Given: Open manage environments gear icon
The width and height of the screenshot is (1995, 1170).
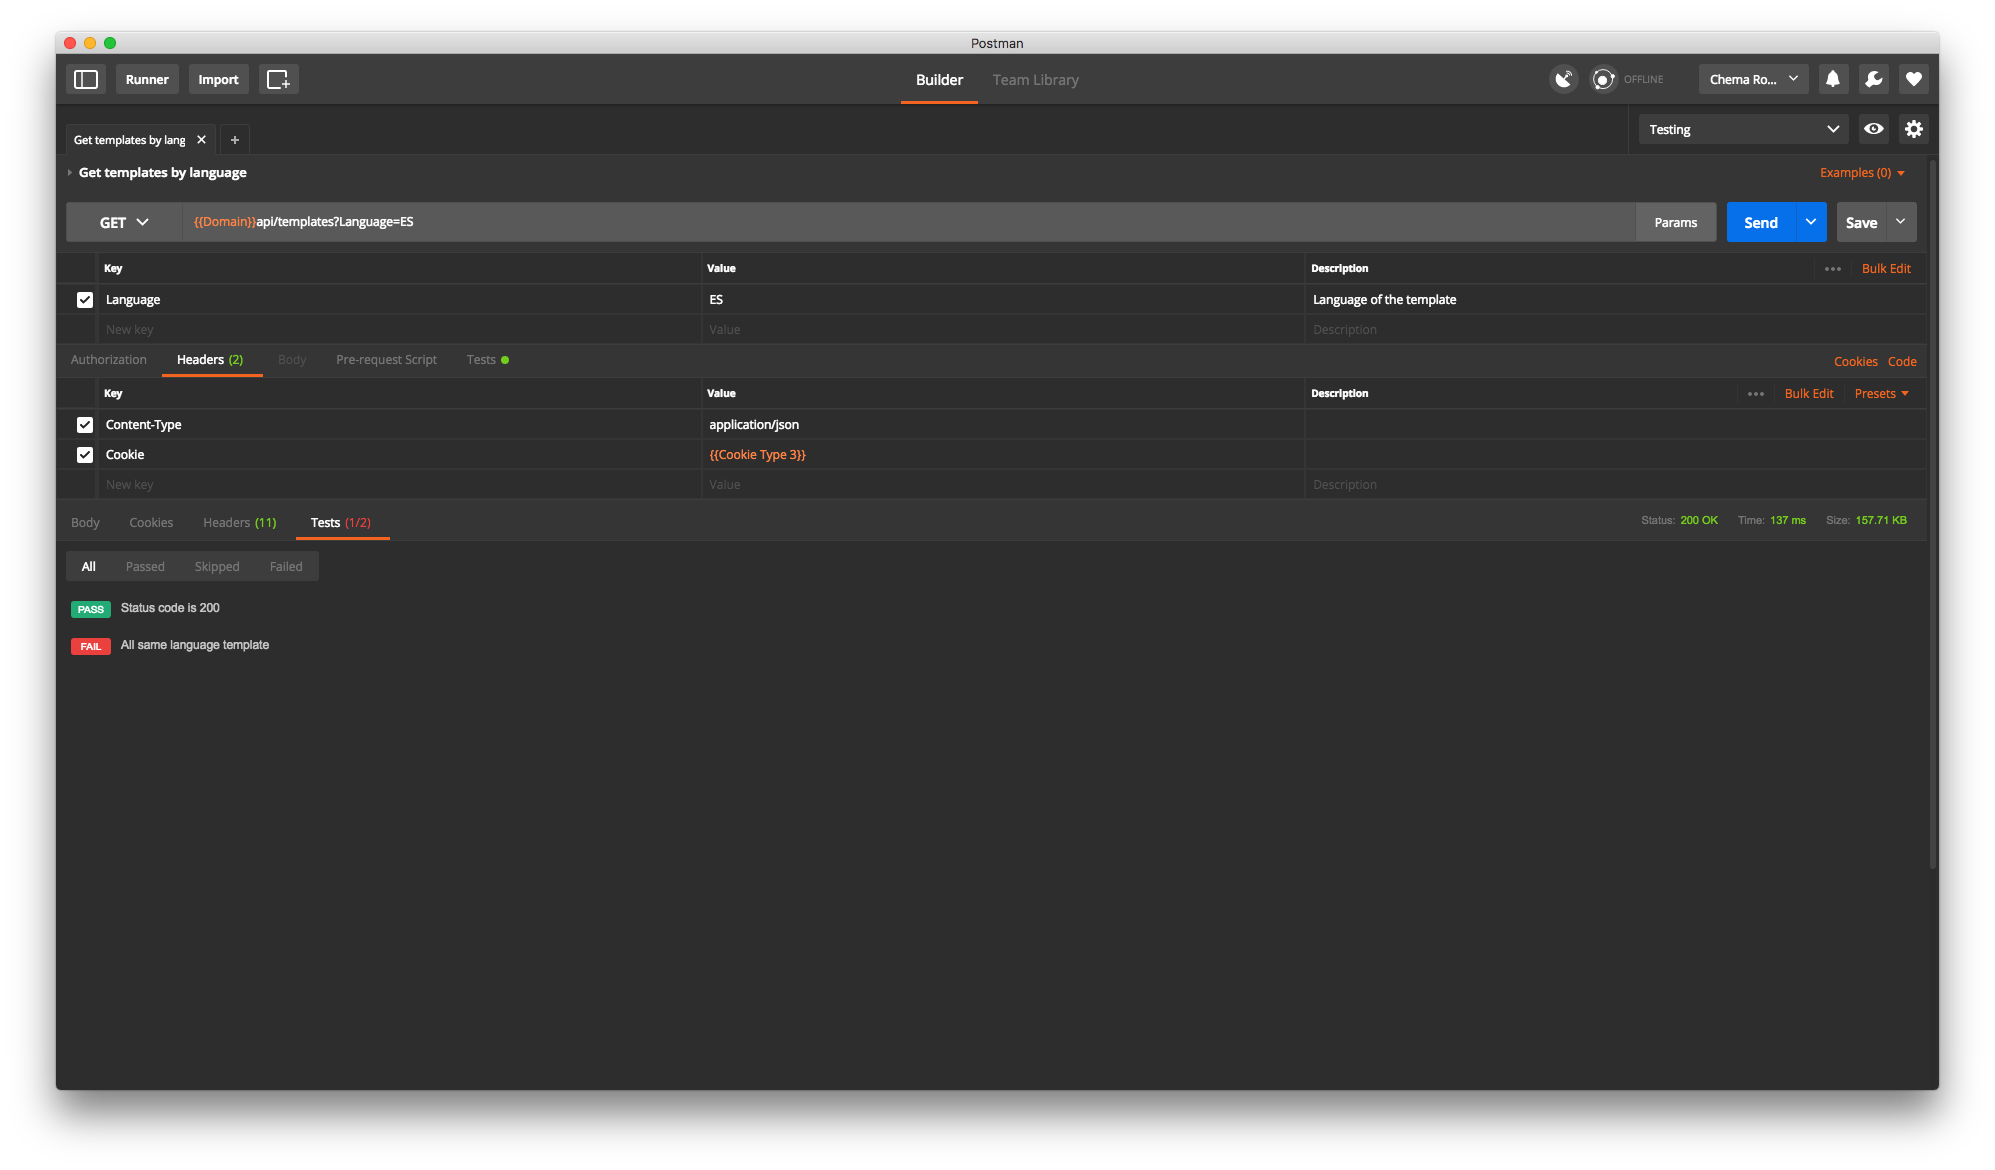Looking at the screenshot, I should pos(1913,129).
